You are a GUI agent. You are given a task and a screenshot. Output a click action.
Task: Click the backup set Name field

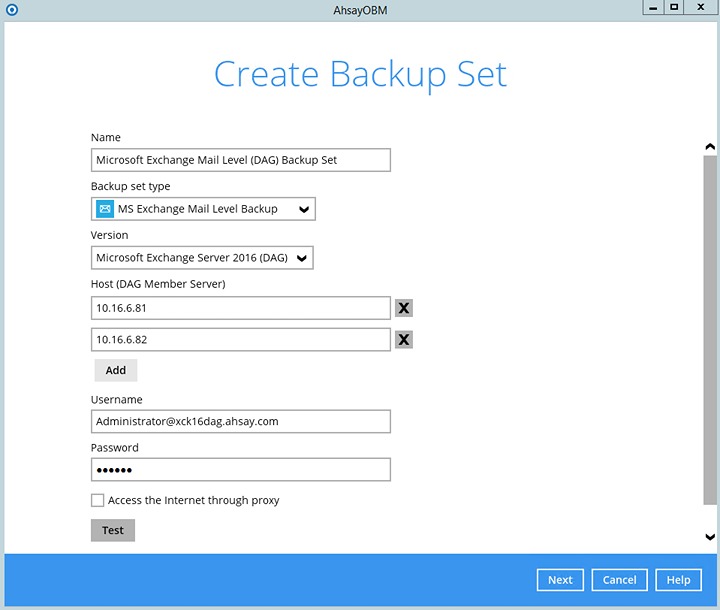pos(240,160)
